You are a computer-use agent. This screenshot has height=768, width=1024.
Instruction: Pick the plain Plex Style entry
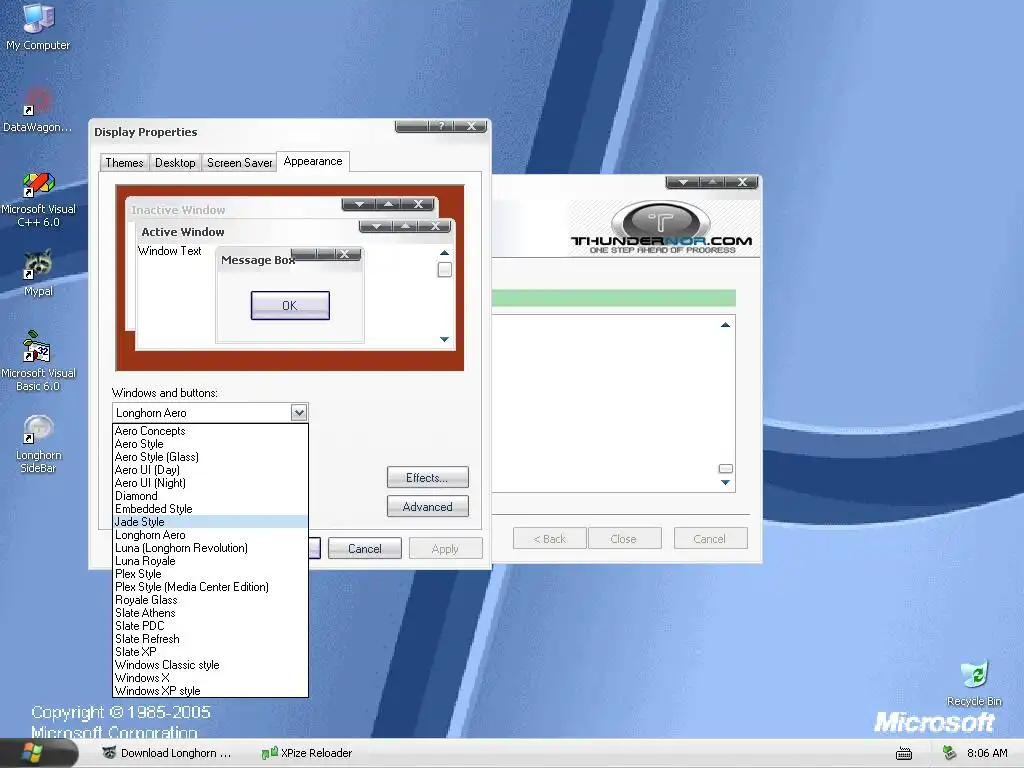coord(210,574)
